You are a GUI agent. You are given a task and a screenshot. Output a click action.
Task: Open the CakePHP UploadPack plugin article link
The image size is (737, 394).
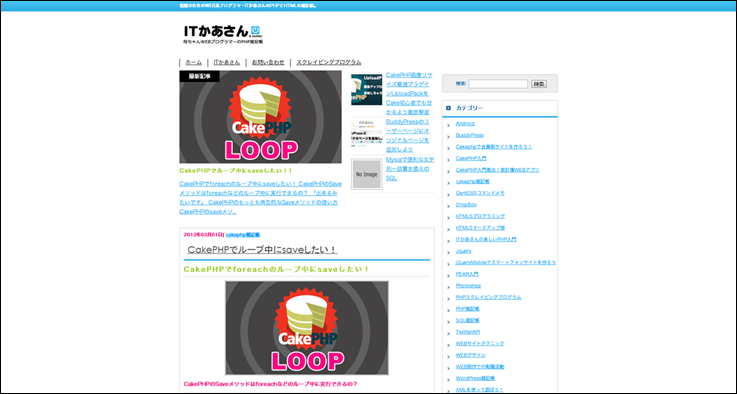click(x=409, y=93)
